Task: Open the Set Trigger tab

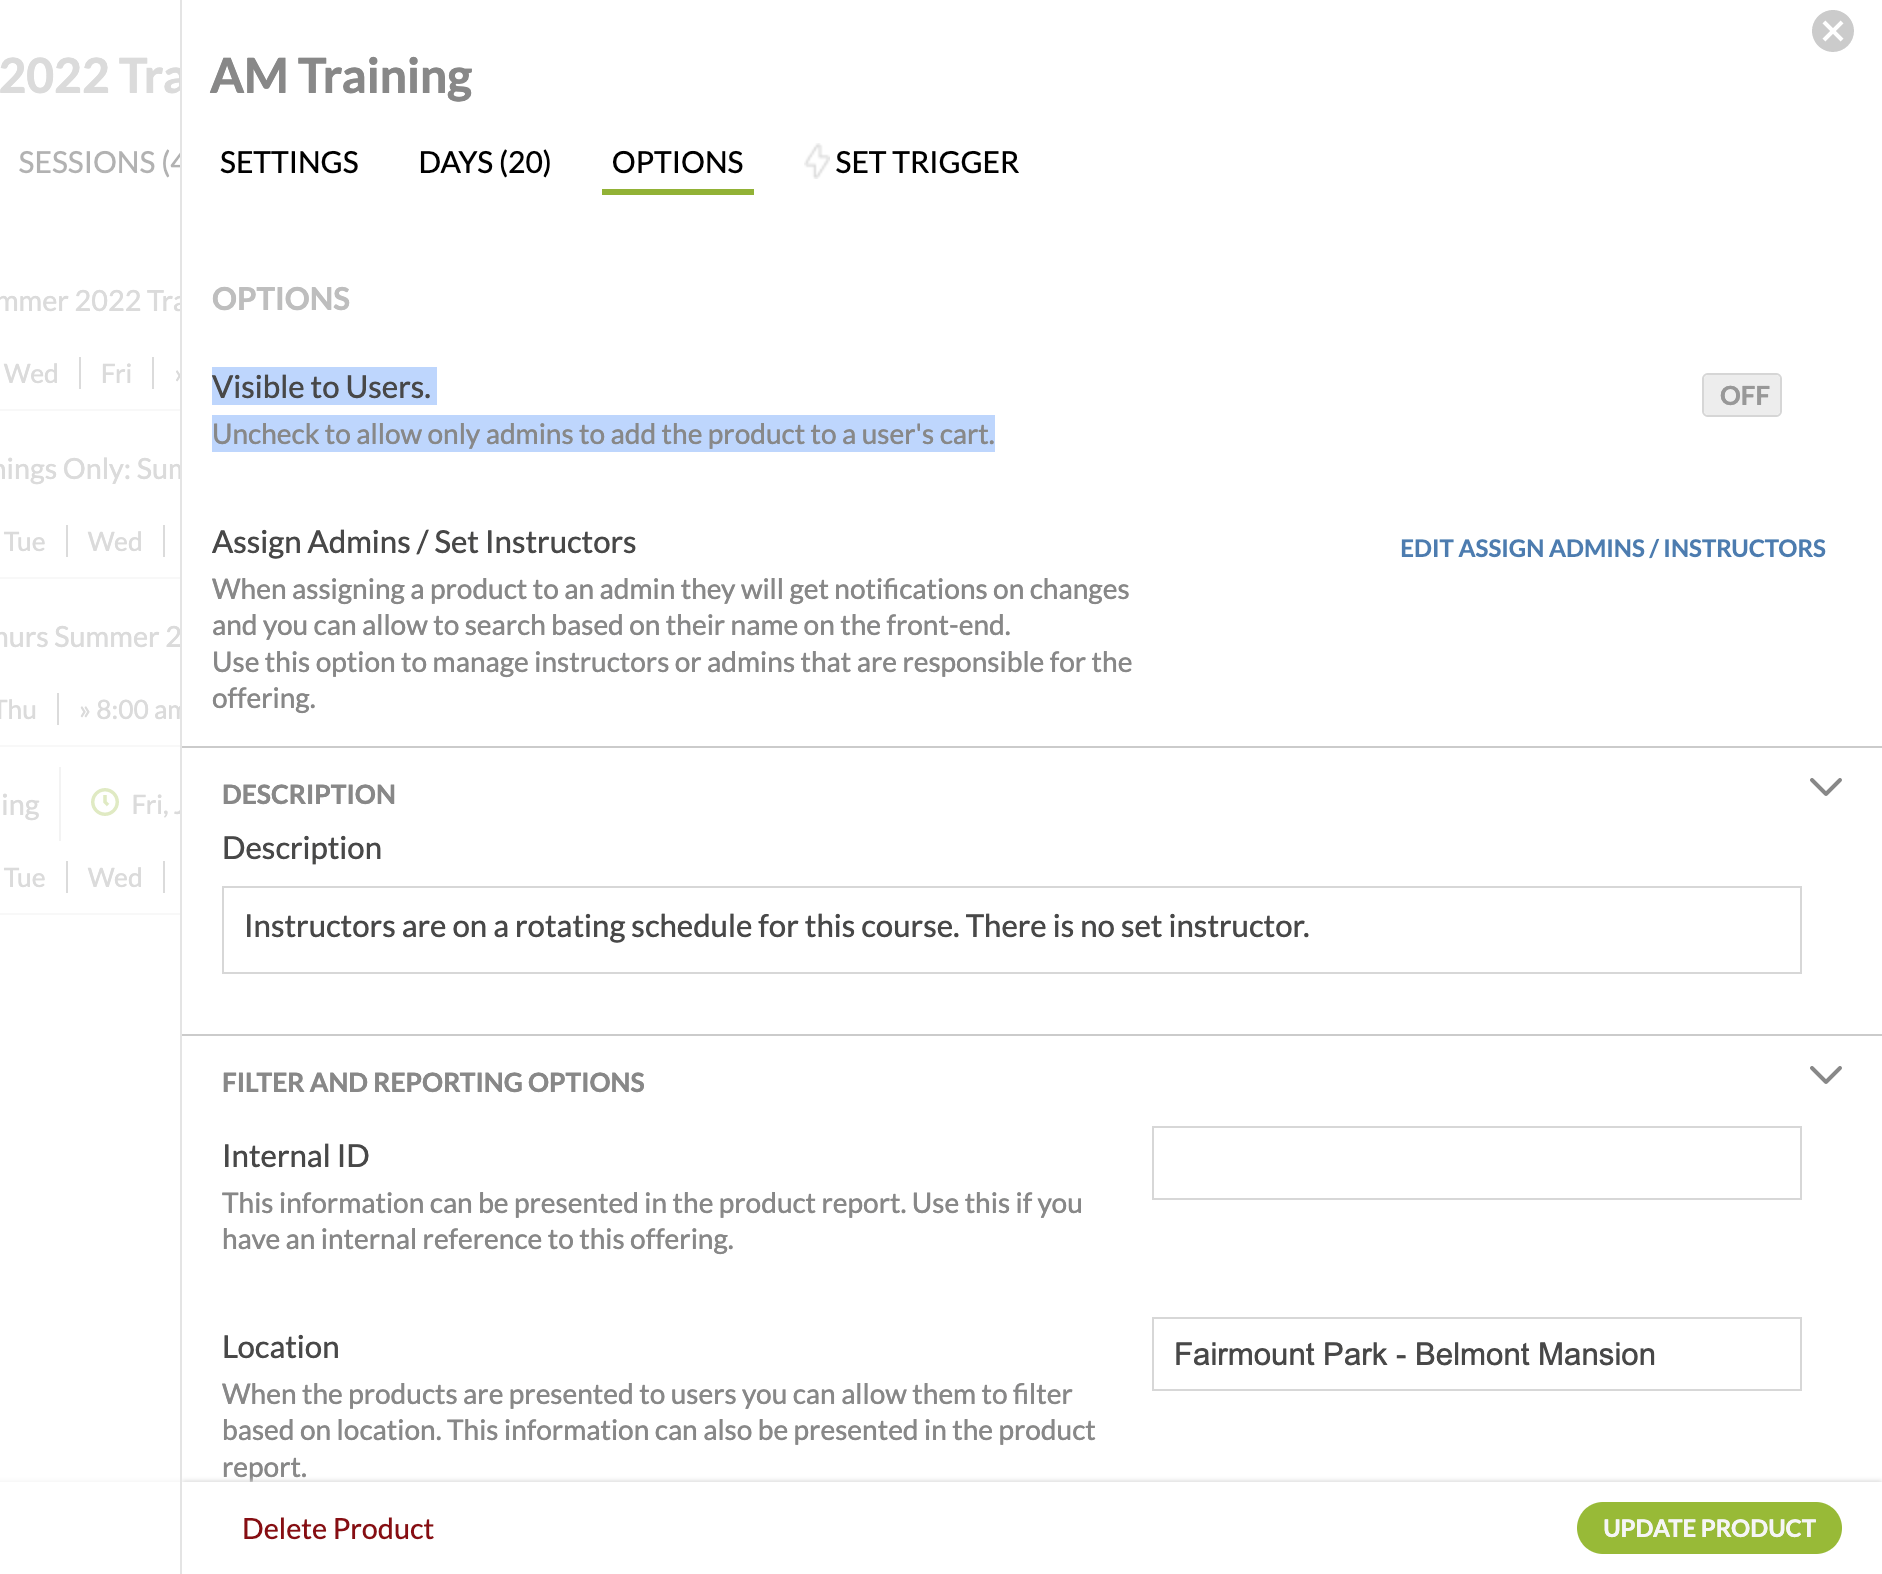Action: 926,162
